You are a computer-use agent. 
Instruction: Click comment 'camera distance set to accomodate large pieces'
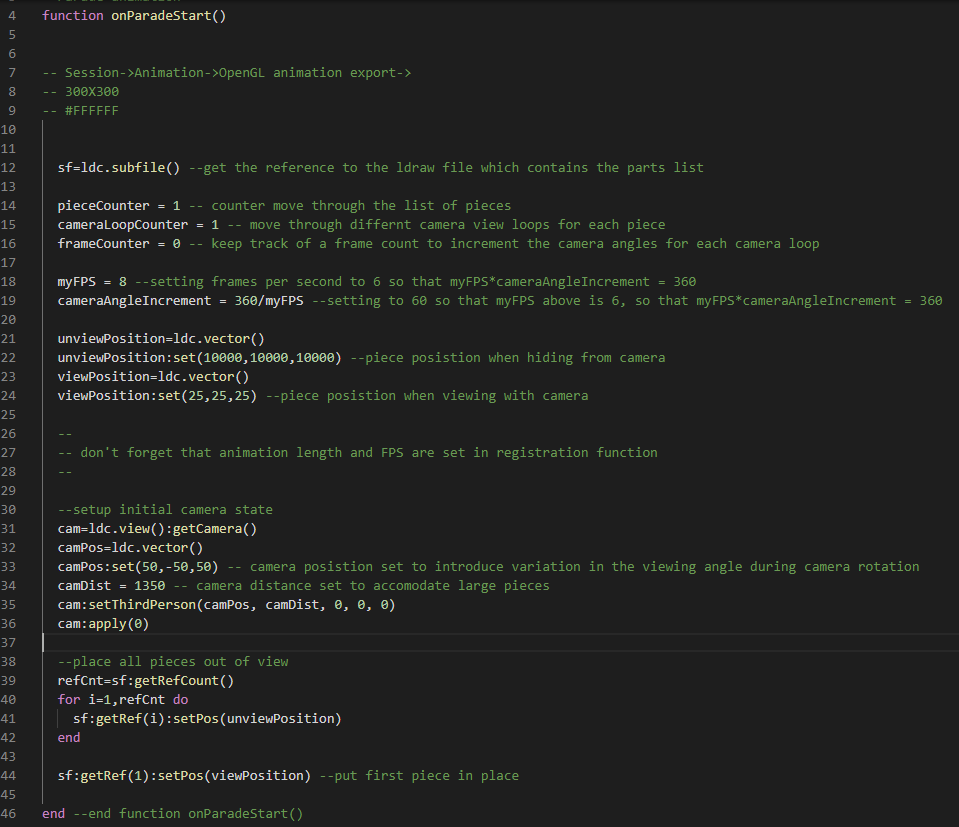tap(372, 585)
